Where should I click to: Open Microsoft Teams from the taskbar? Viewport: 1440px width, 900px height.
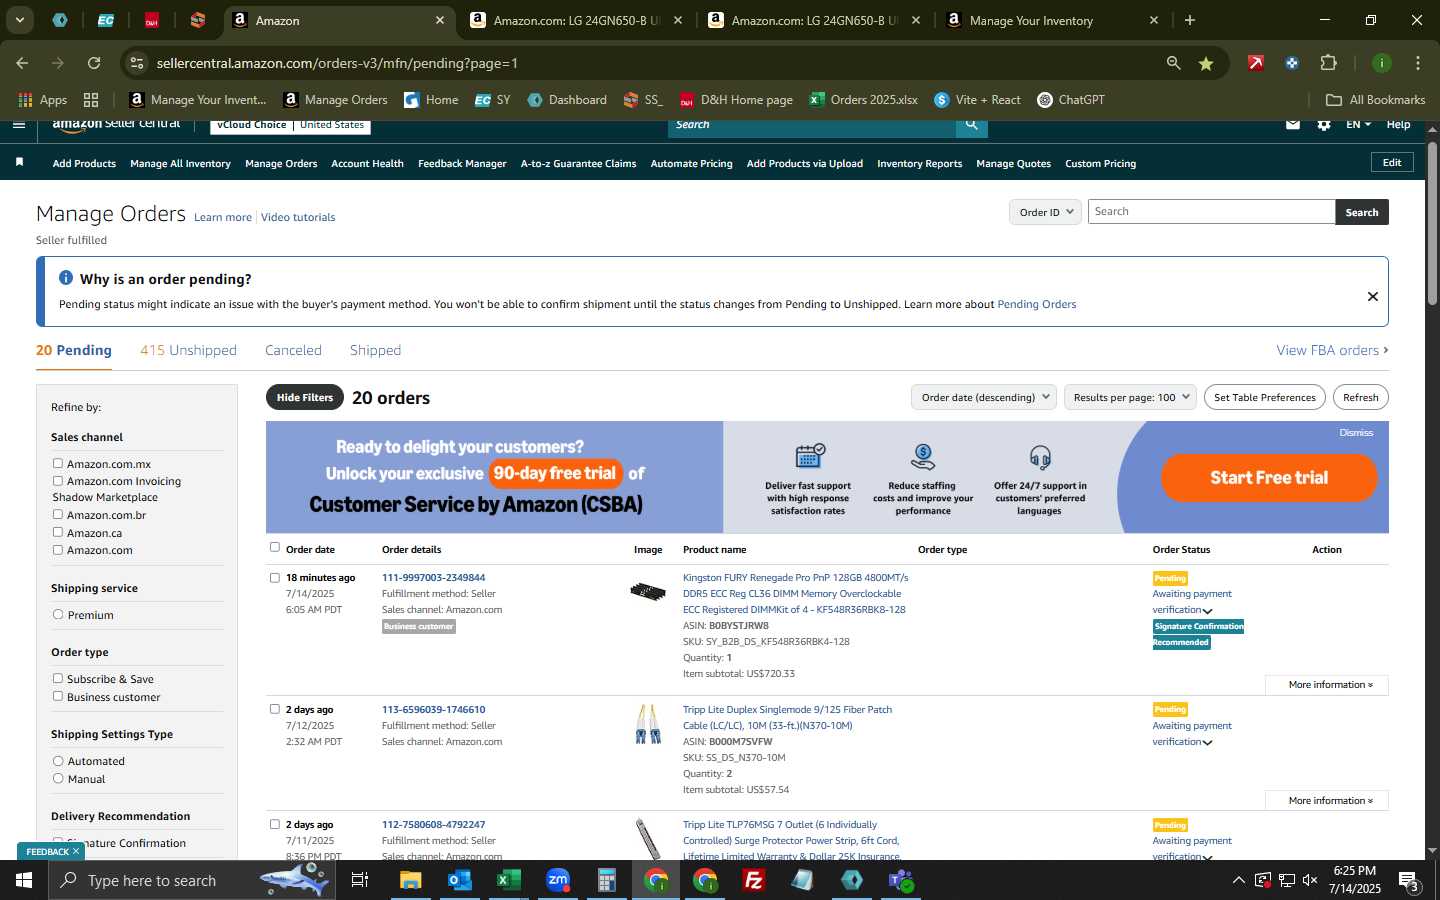tap(901, 880)
